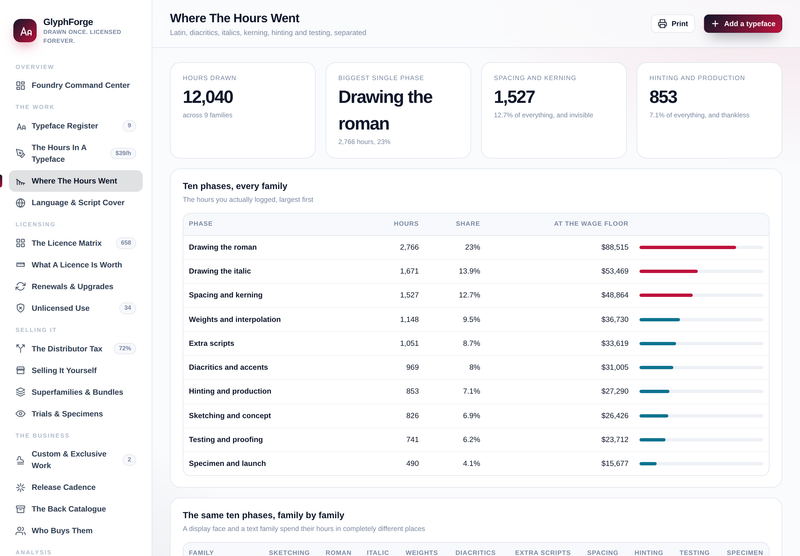Open Unlicensed Use section

76,308
